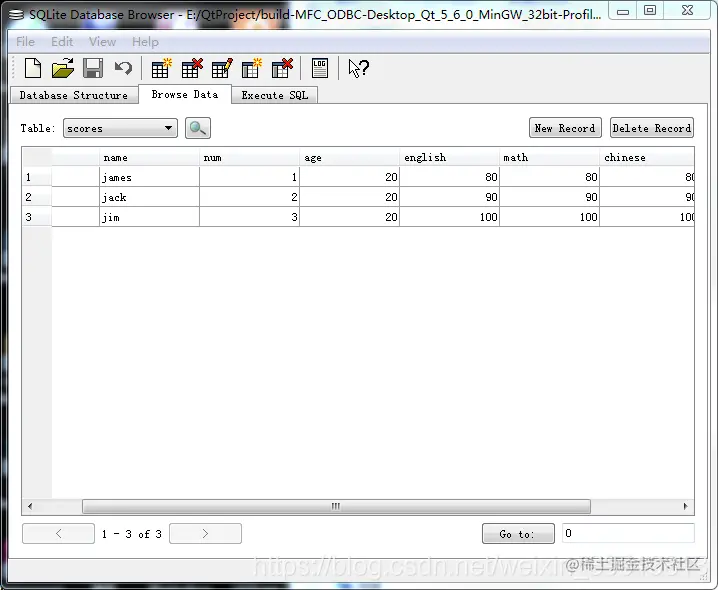
Task: Select the cell containing james
Action: coord(149,177)
